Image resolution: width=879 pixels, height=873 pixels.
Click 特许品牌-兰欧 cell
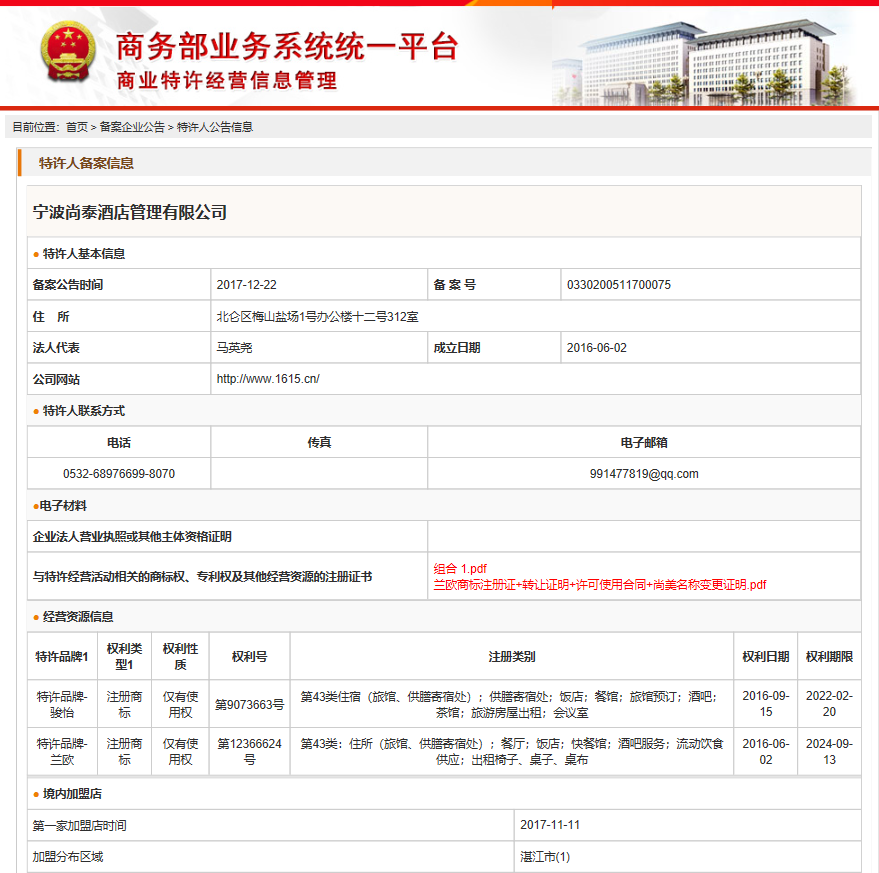click(62, 751)
